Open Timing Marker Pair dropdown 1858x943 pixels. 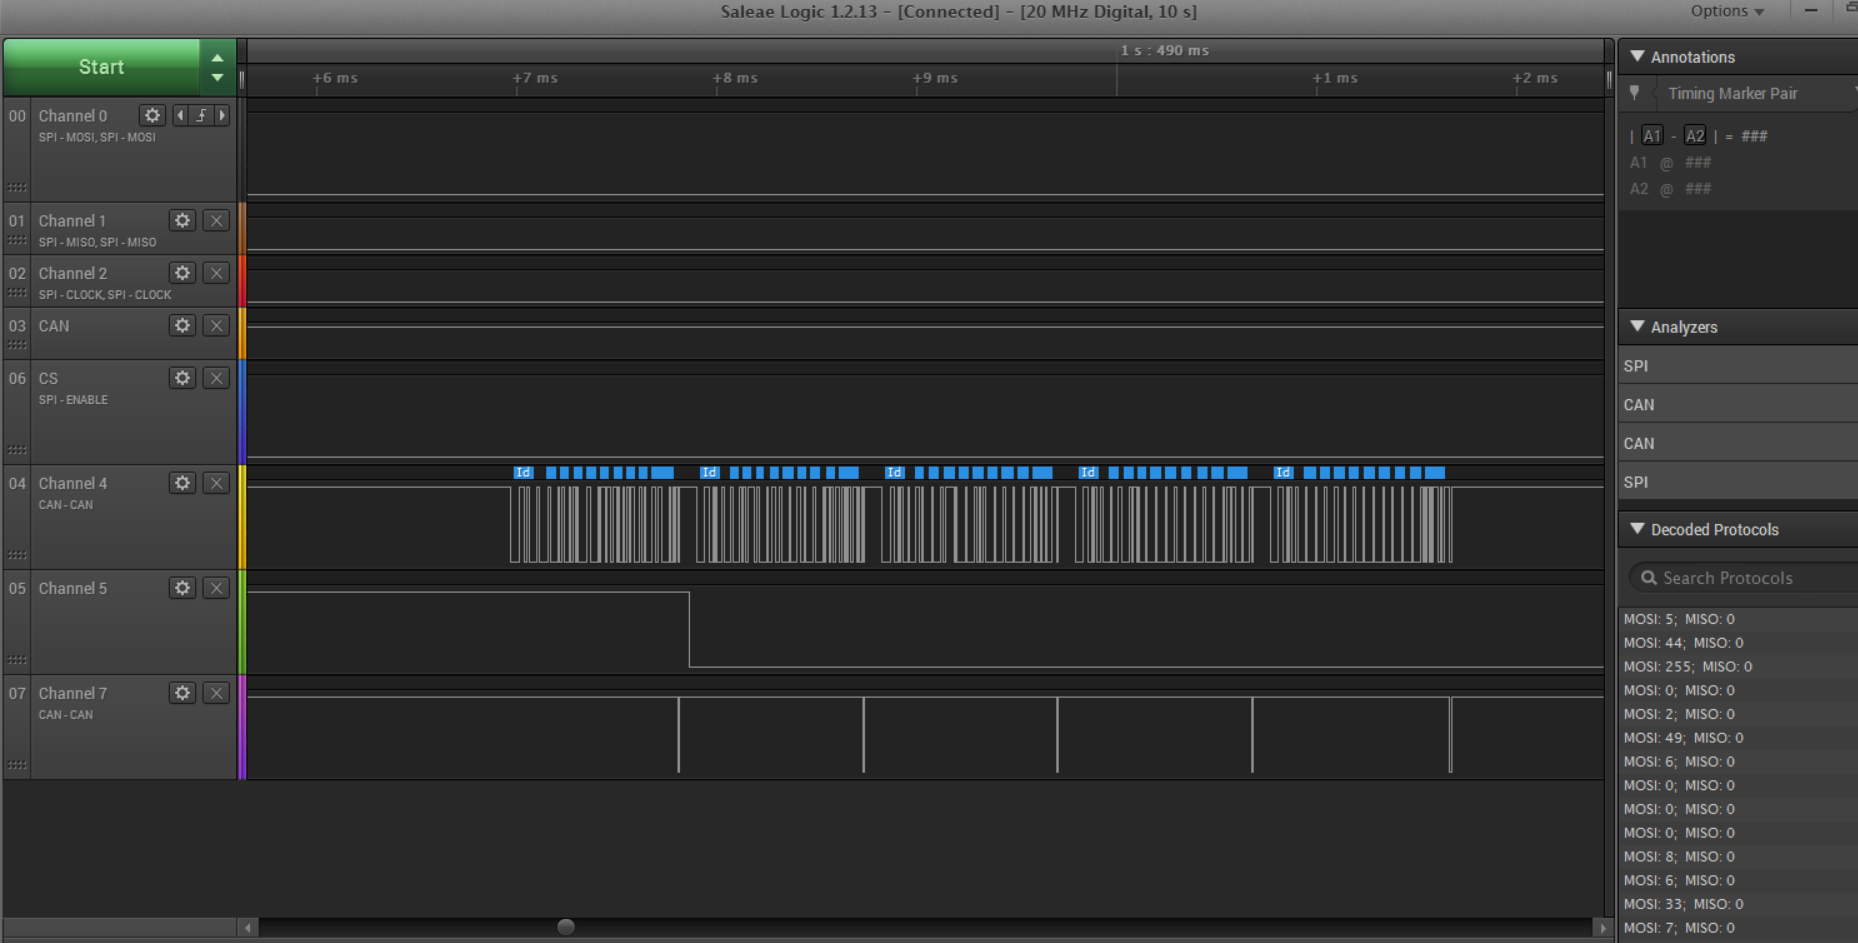pyautogui.click(x=1755, y=93)
